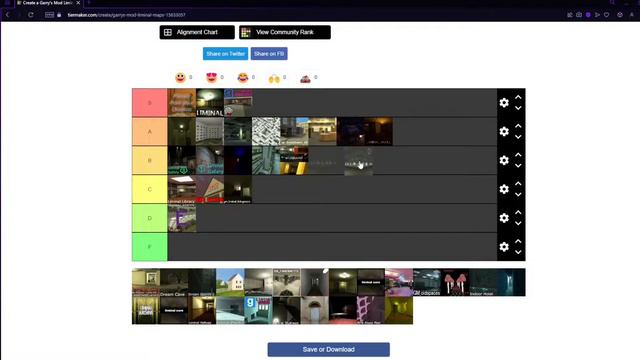
Task: Open settings gear for D tier row
Action: coord(504,218)
